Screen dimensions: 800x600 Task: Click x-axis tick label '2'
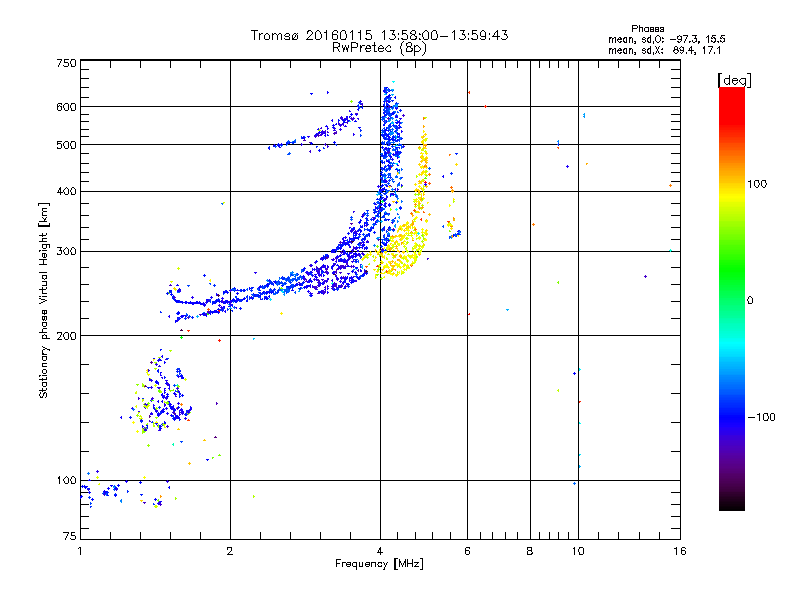230,551
